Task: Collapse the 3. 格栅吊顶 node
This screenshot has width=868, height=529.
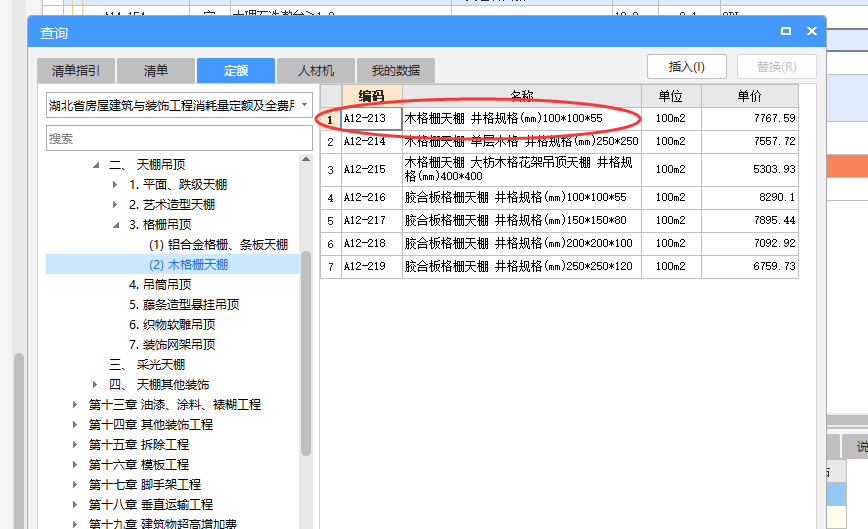Action: pos(116,225)
